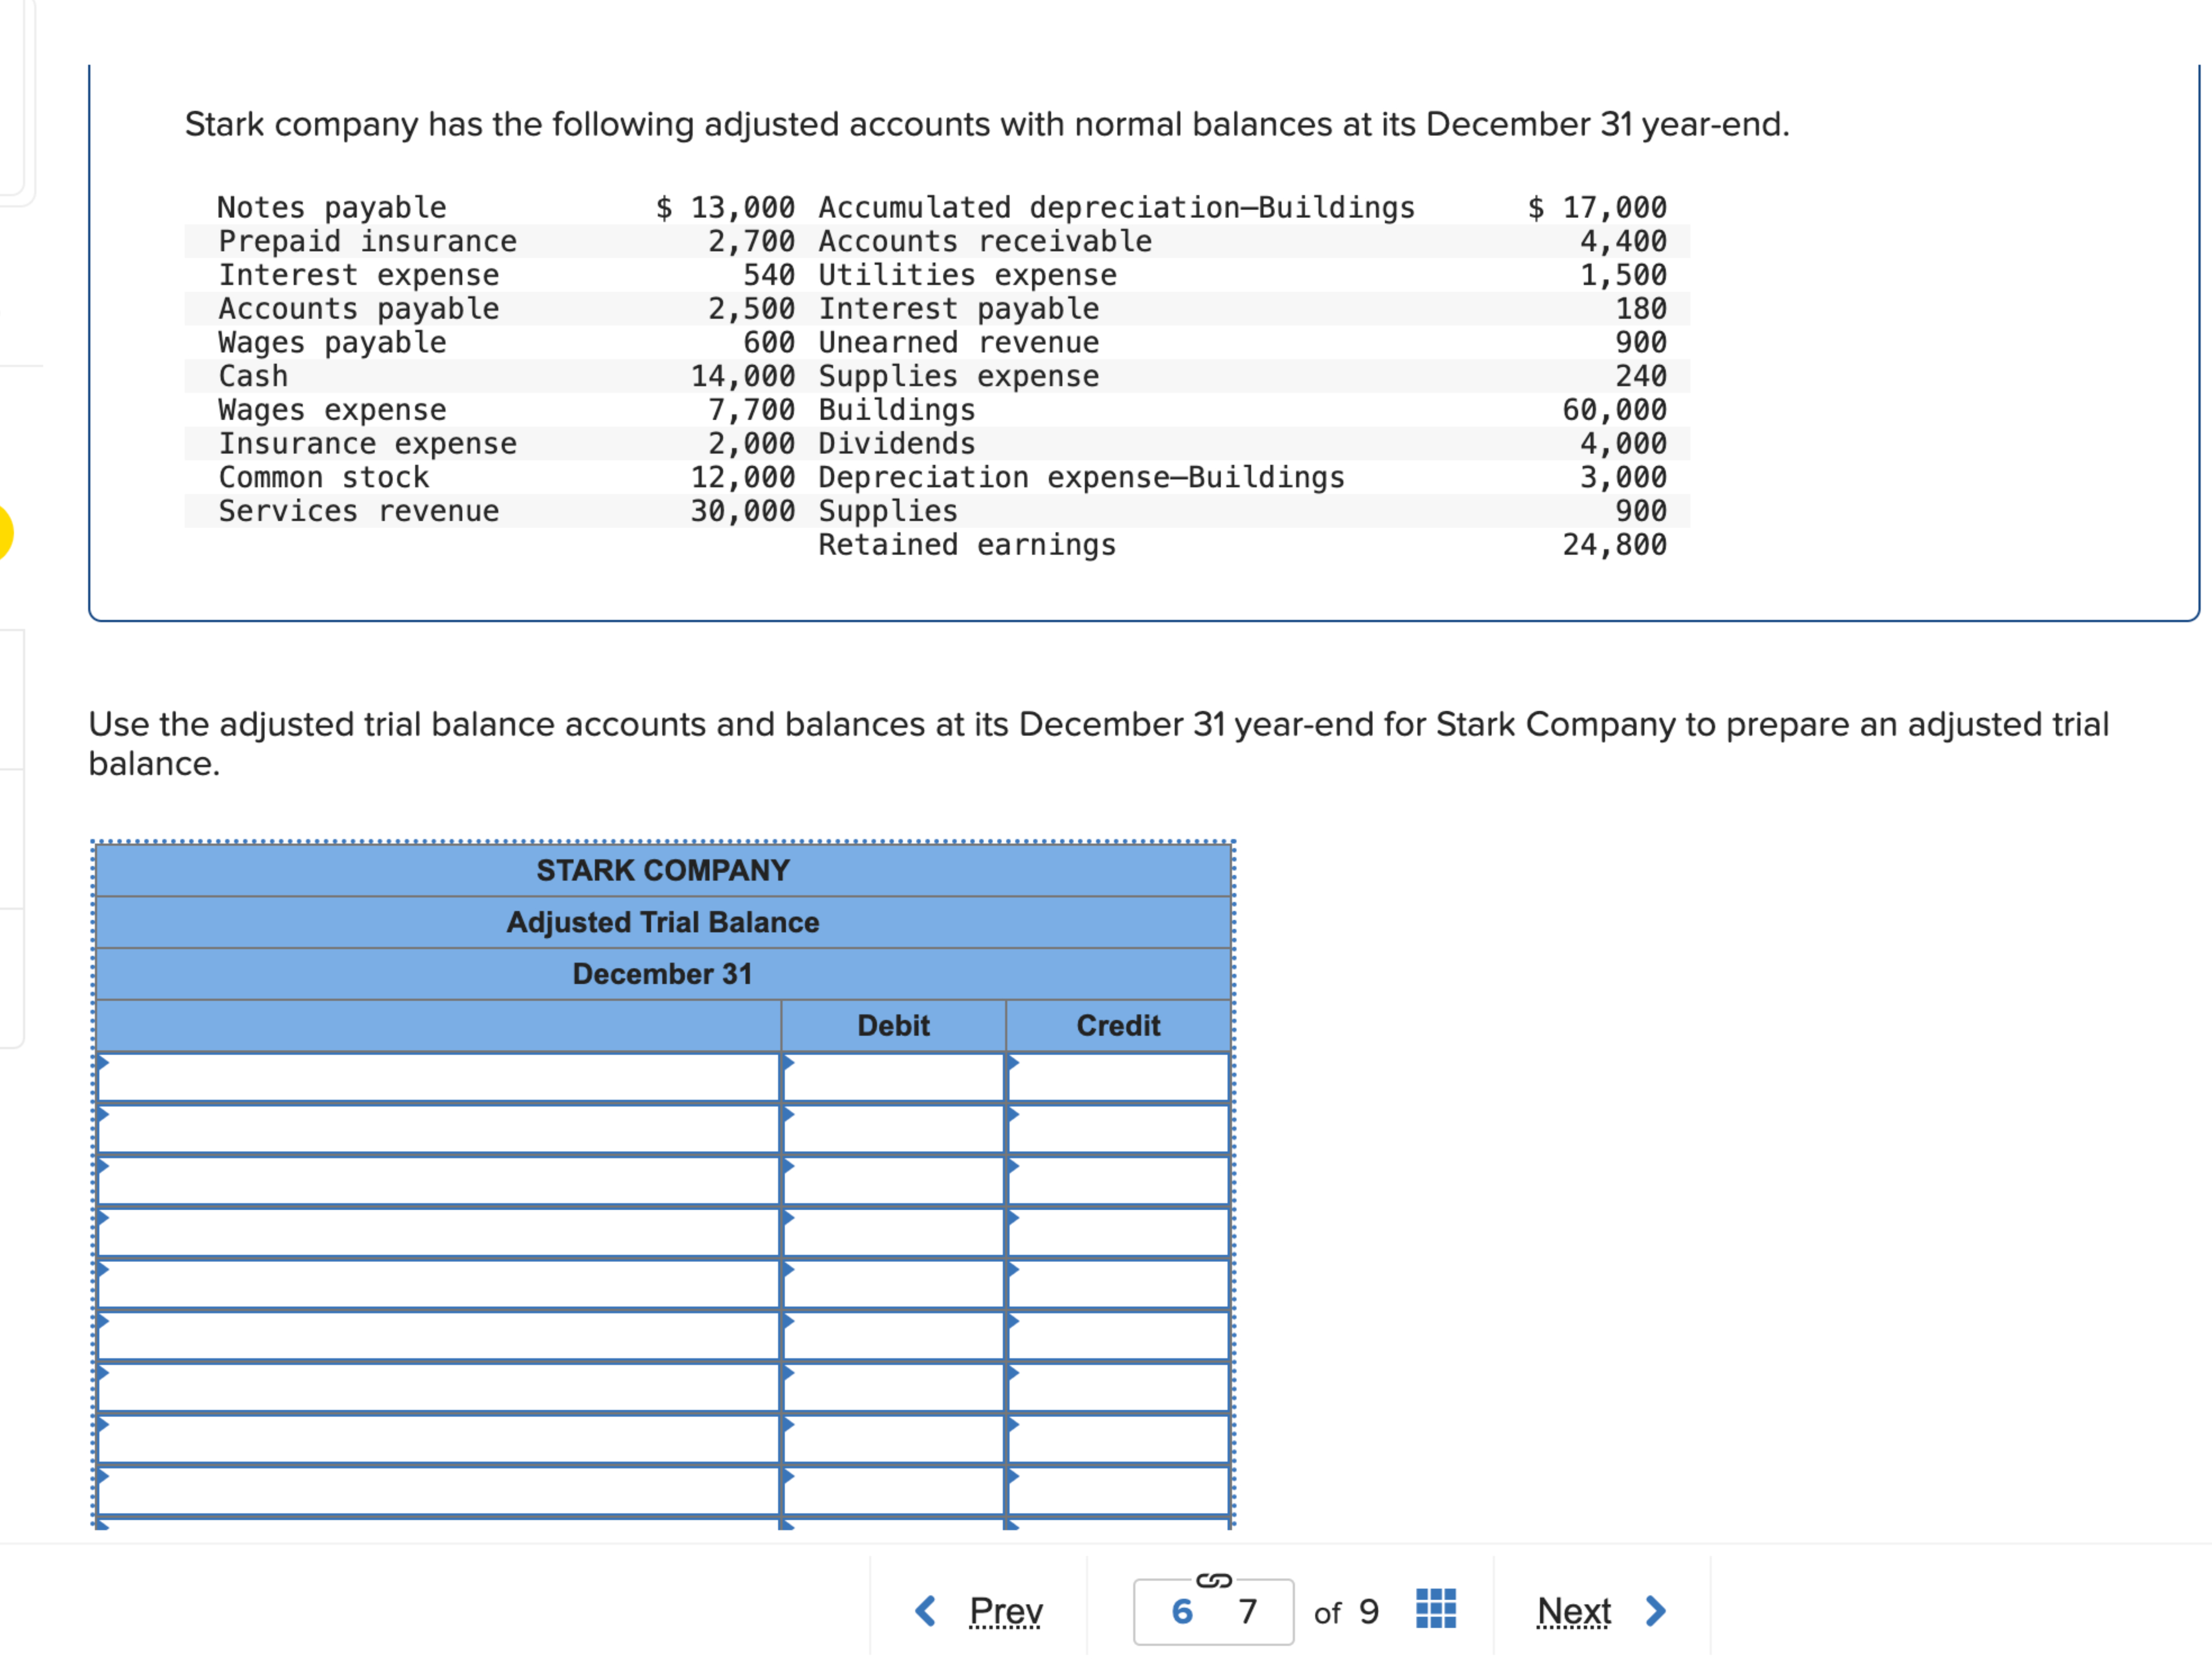Click the STARK COMPANY title cell
The width and height of the screenshot is (2212, 1675).
tap(662, 870)
